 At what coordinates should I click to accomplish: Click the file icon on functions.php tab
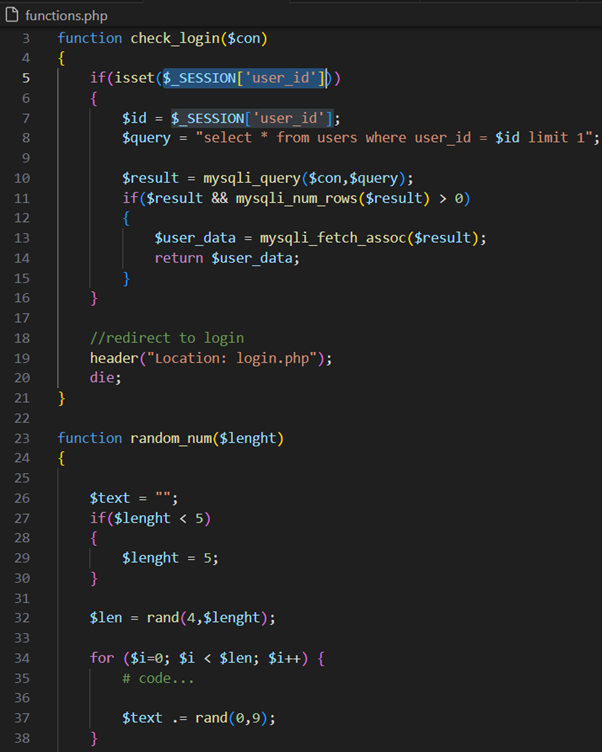[x=12, y=16]
